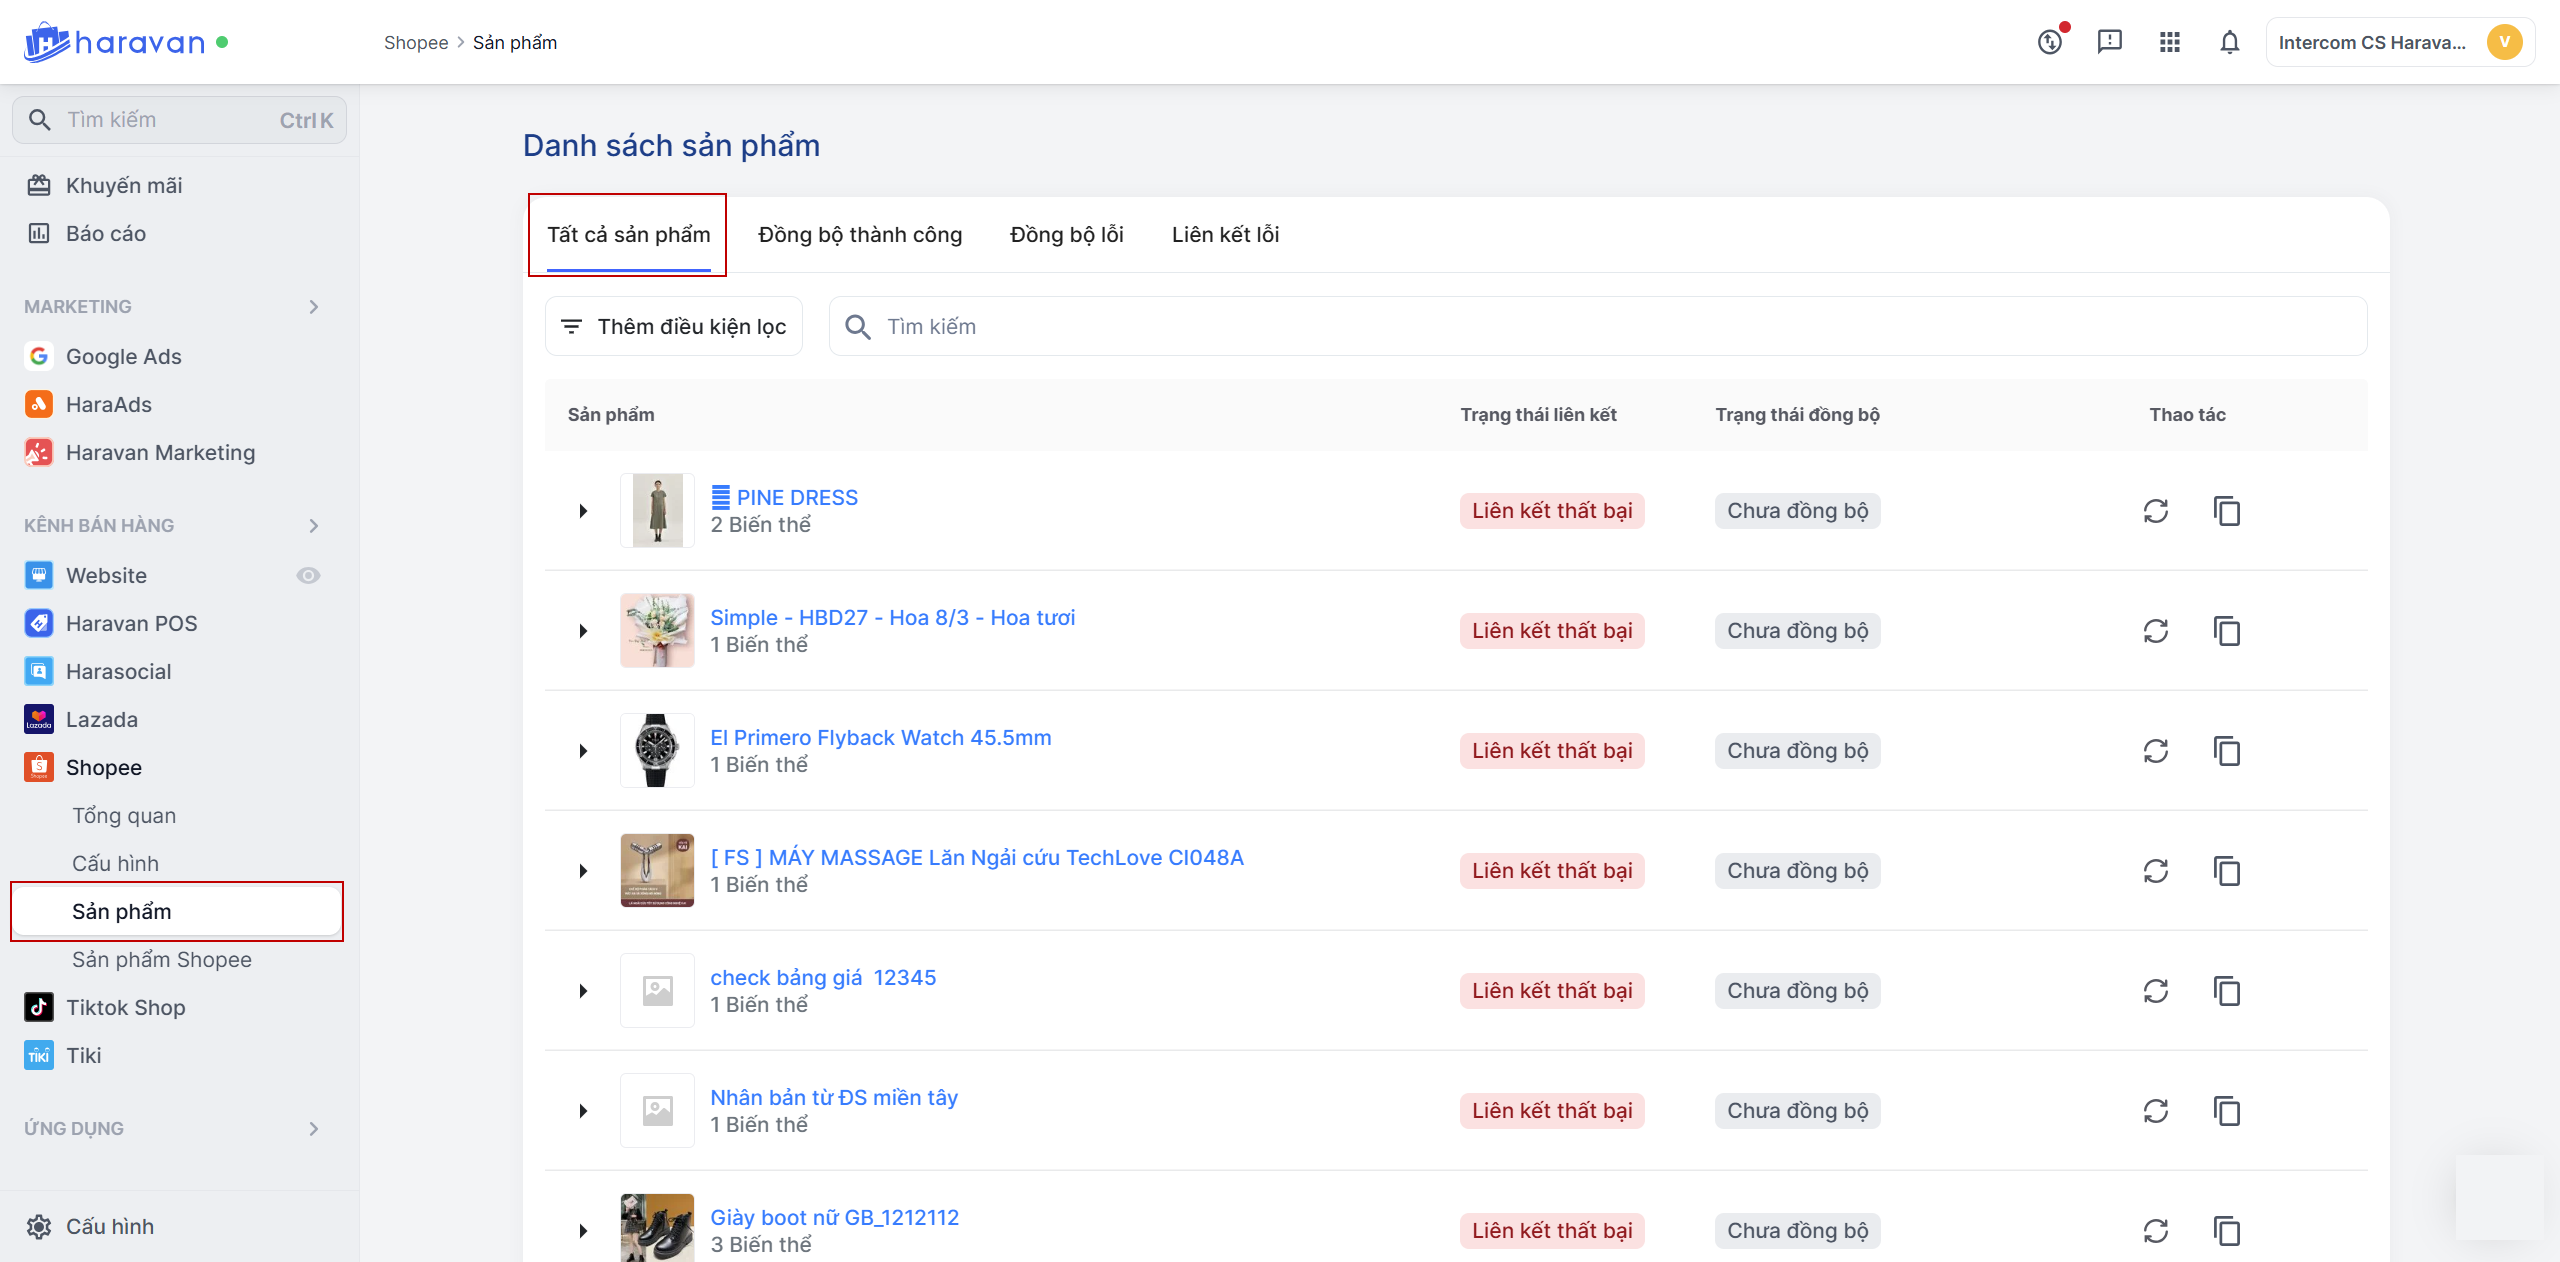Switch to Đồng bộ thành công tab
2560x1262 pixels.
860,234
